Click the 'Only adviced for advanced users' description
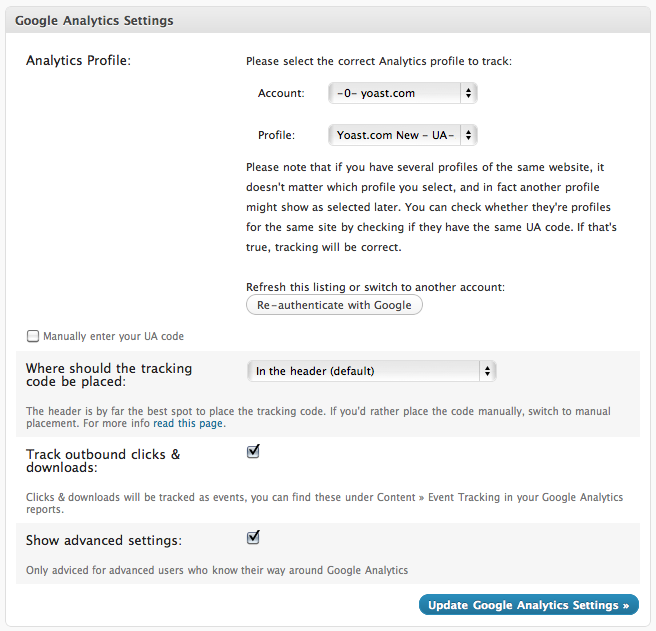The width and height of the screenshot is (656, 631). (x=217, y=571)
